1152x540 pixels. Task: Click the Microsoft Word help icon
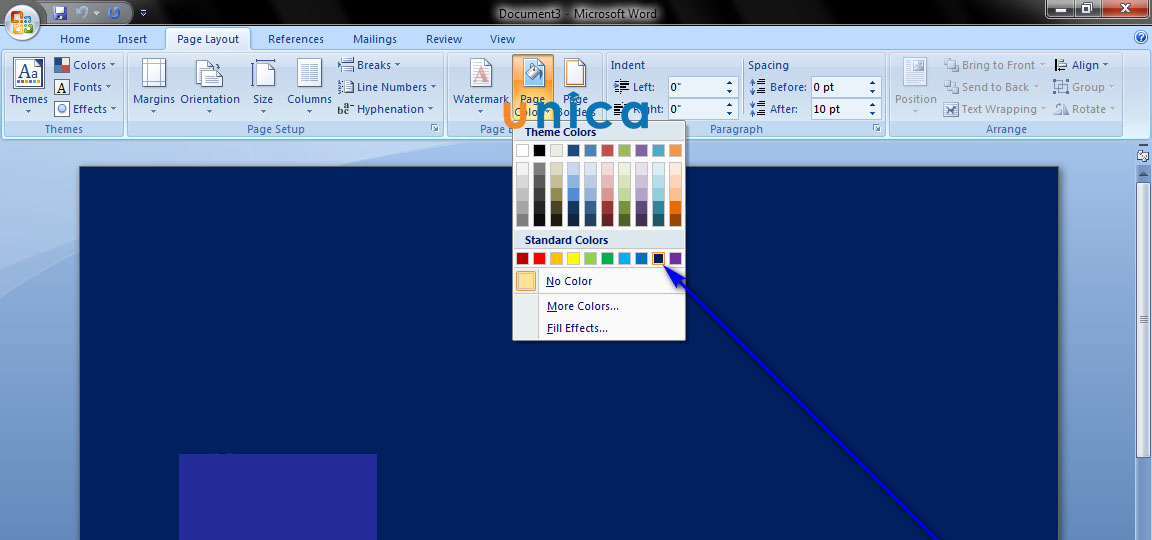pos(1141,38)
